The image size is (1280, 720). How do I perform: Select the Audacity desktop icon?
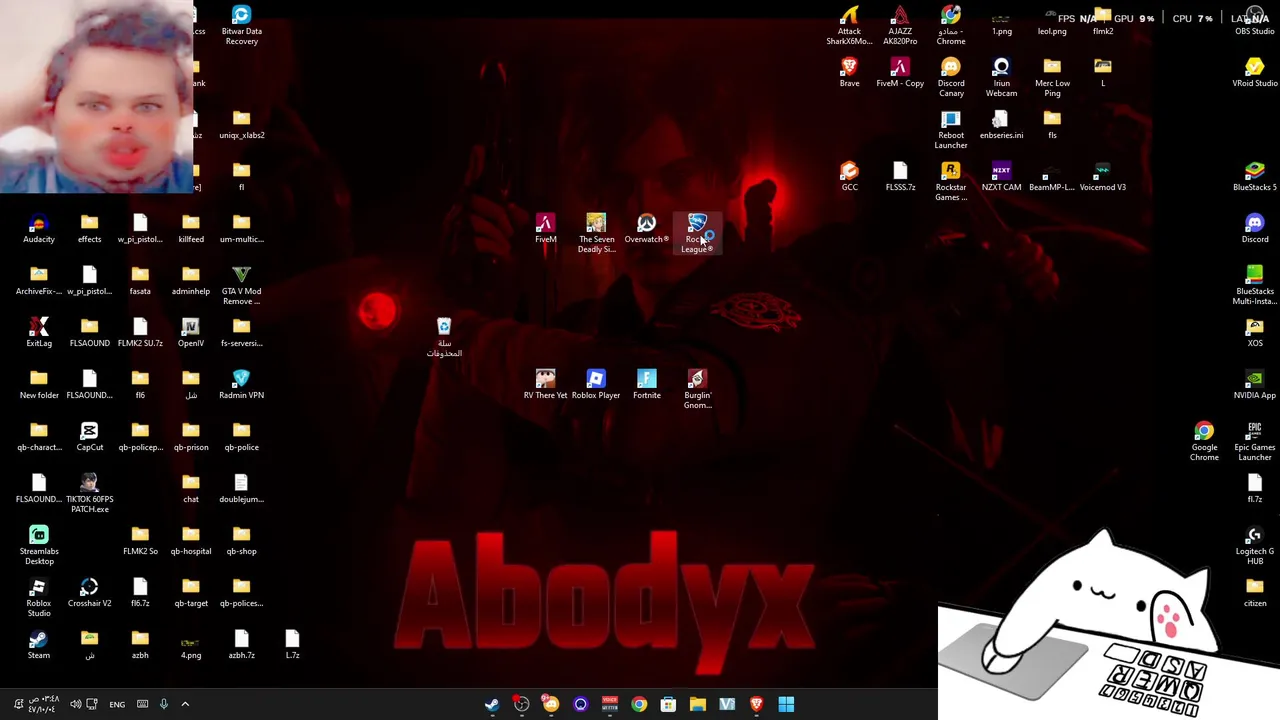pyautogui.click(x=39, y=228)
